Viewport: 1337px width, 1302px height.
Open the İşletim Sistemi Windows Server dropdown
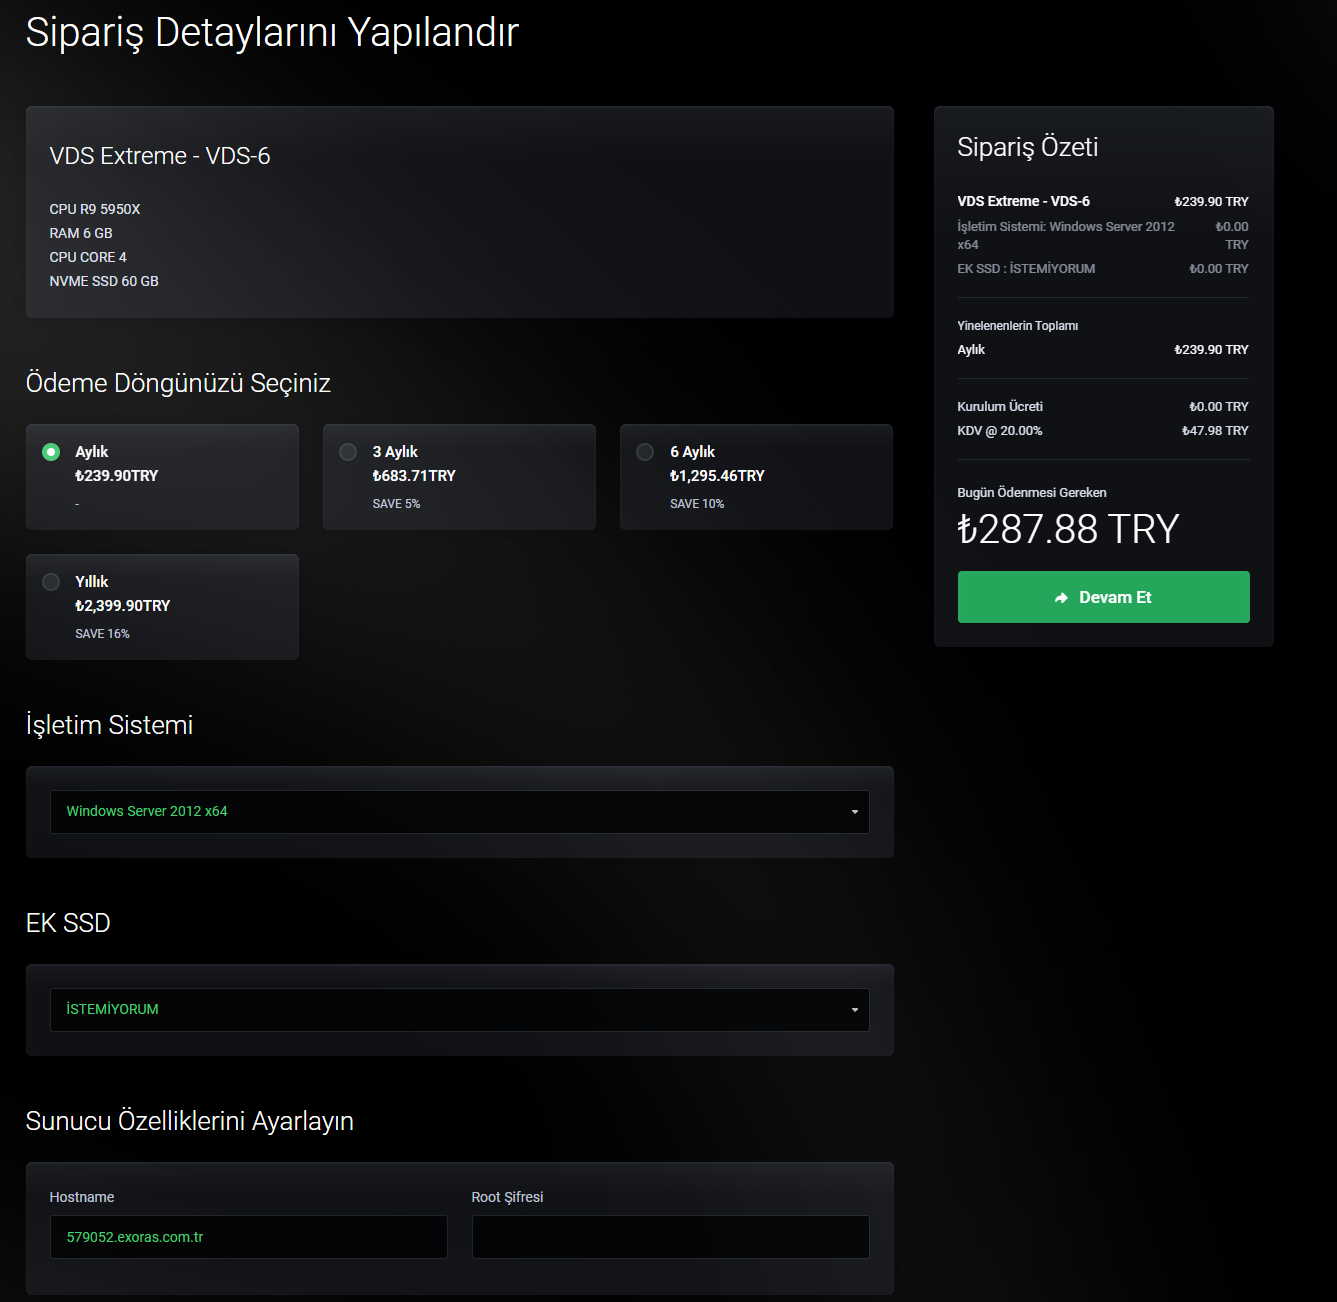click(x=460, y=812)
